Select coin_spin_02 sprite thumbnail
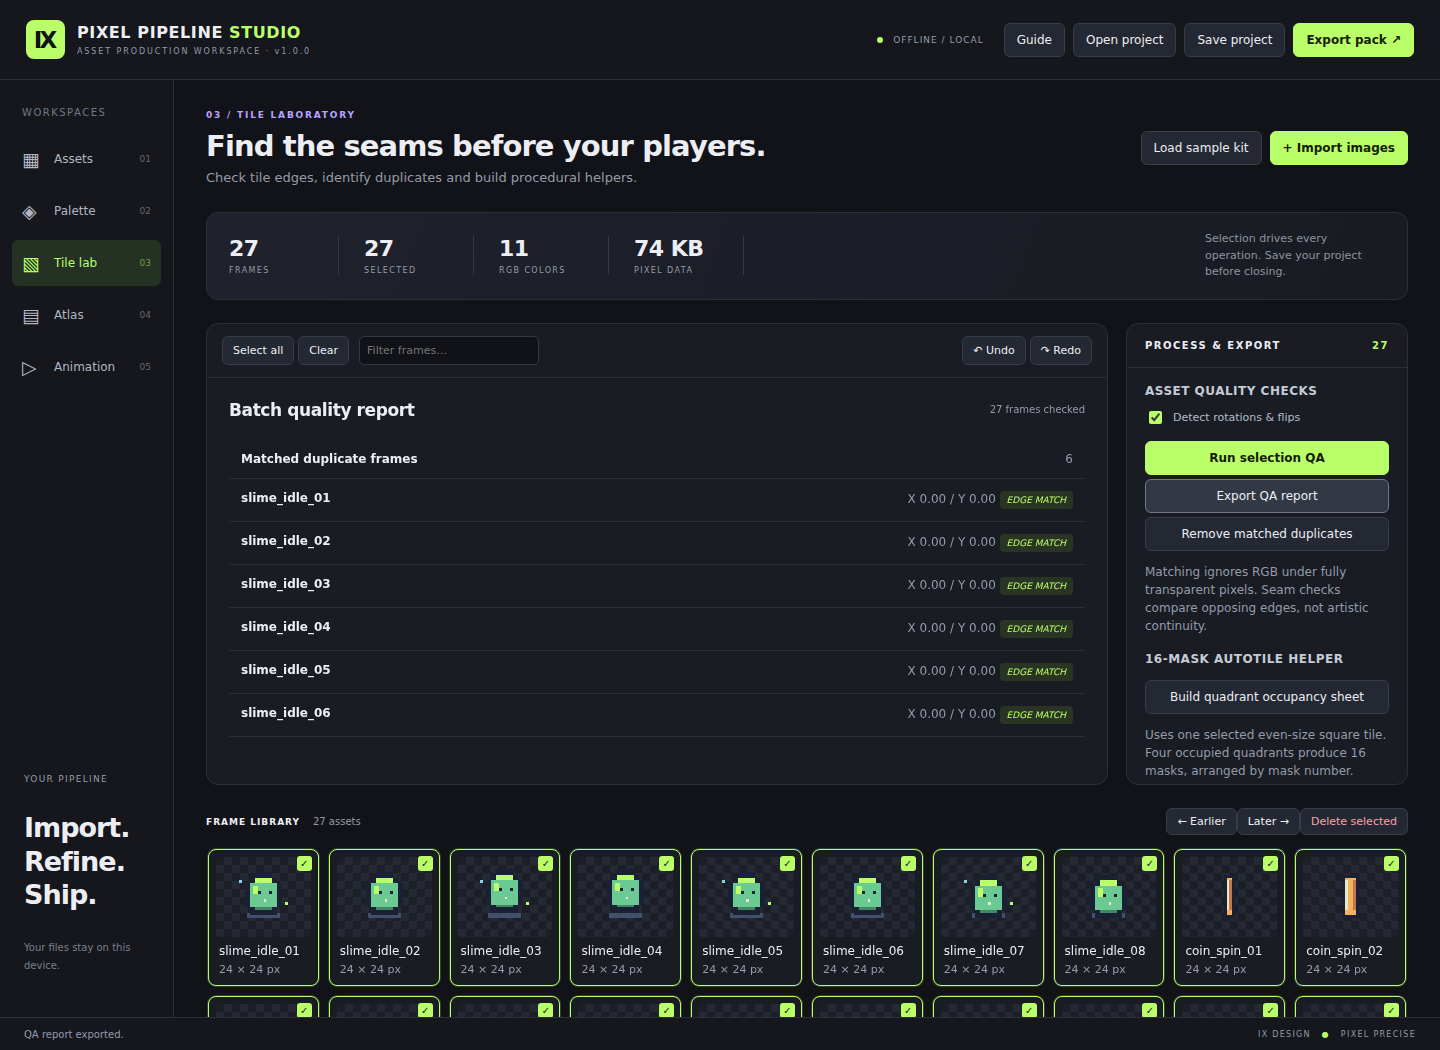This screenshot has width=1440, height=1050. 1350,897
